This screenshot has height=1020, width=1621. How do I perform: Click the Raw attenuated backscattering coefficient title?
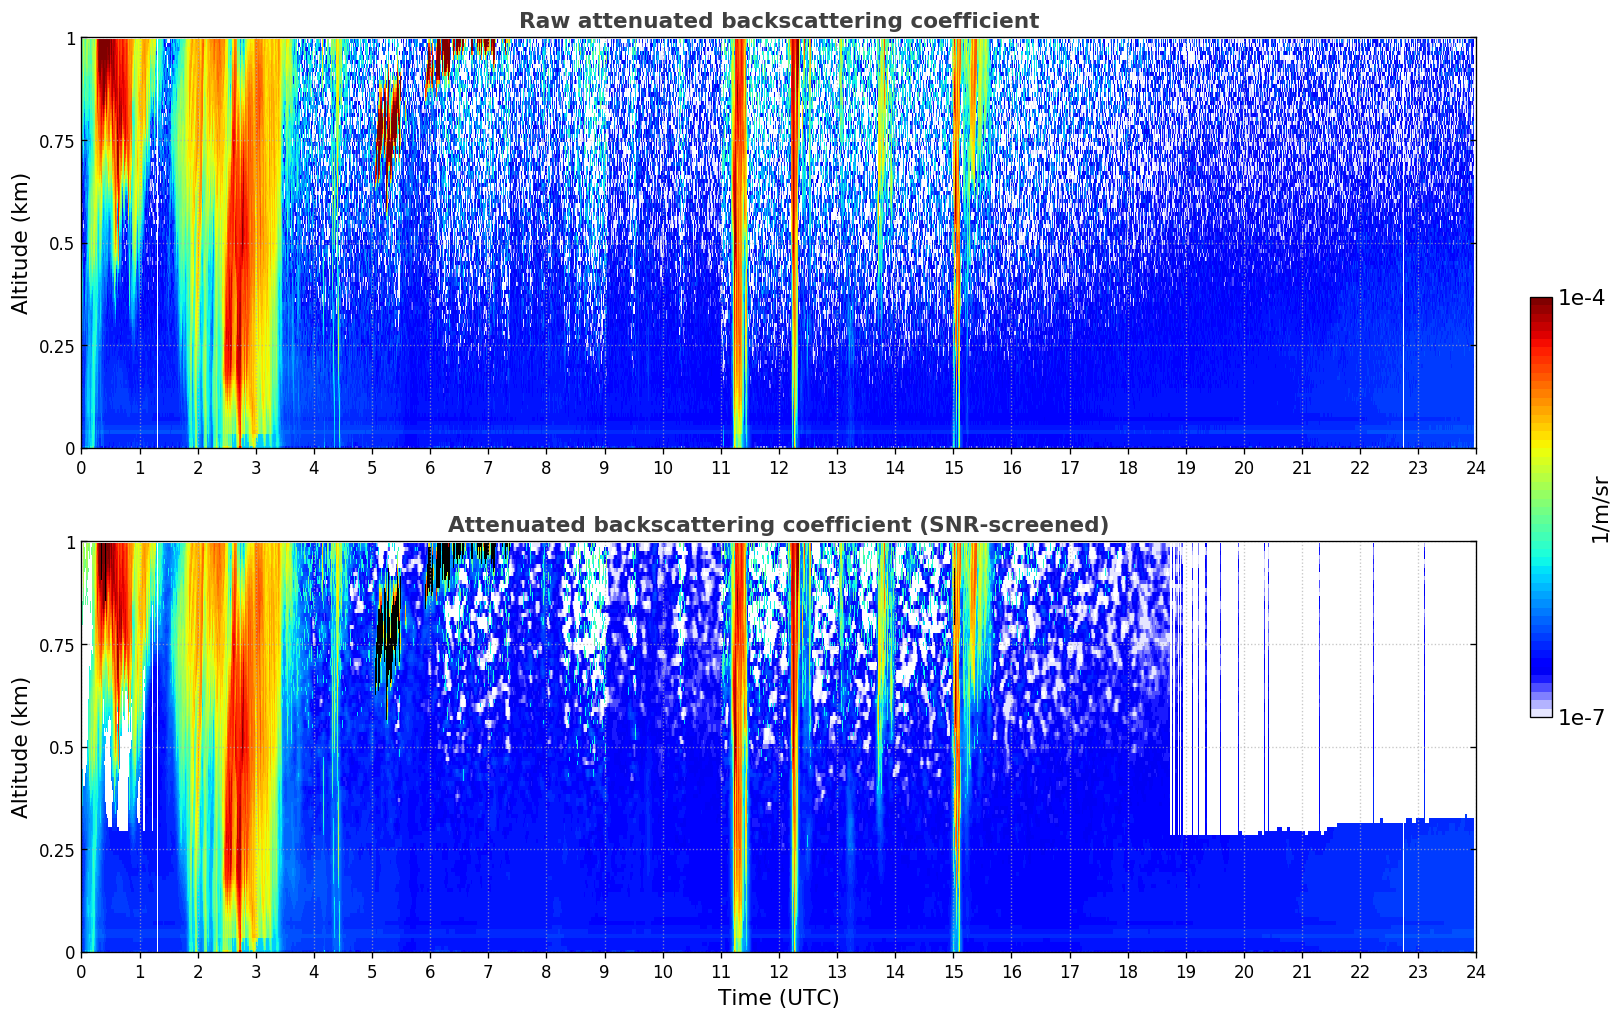778,21
